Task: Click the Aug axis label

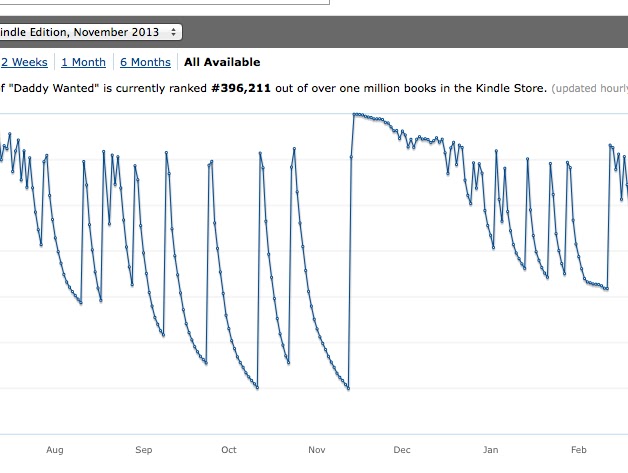Action: (55, 450)
